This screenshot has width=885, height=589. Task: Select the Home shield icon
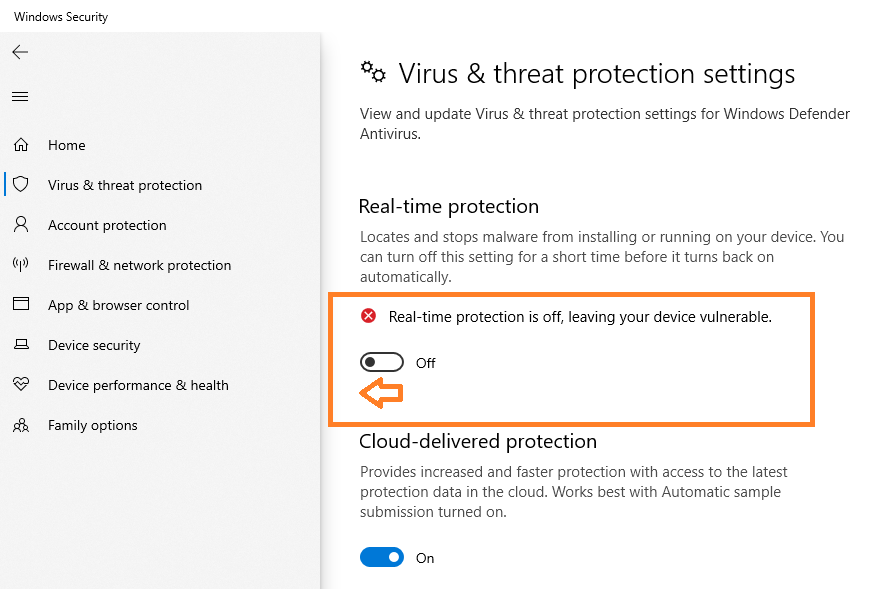pyautogui.click(x=19, y=144)
